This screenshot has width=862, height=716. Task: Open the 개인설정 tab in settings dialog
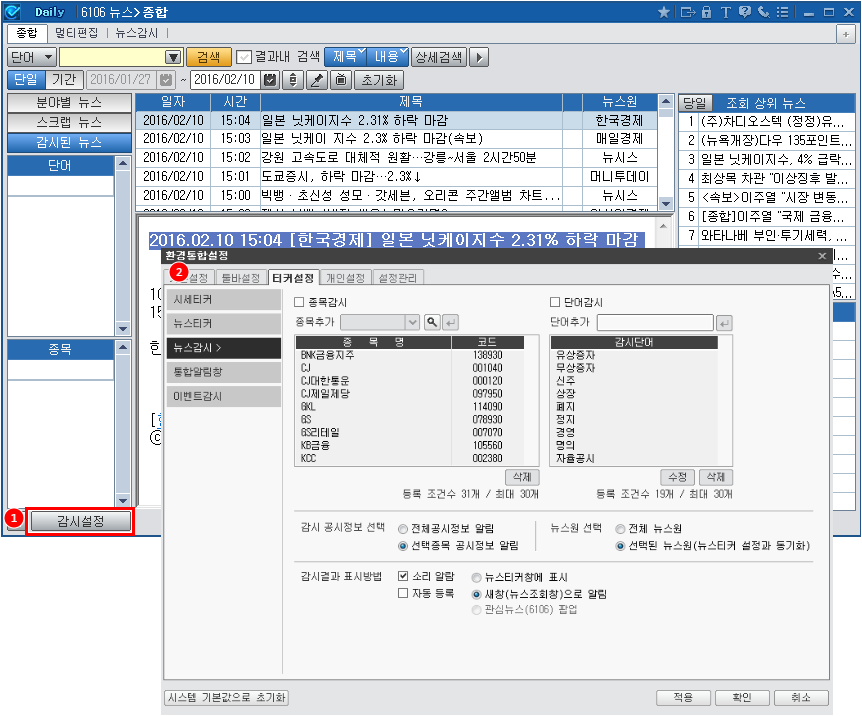point(345,278)
